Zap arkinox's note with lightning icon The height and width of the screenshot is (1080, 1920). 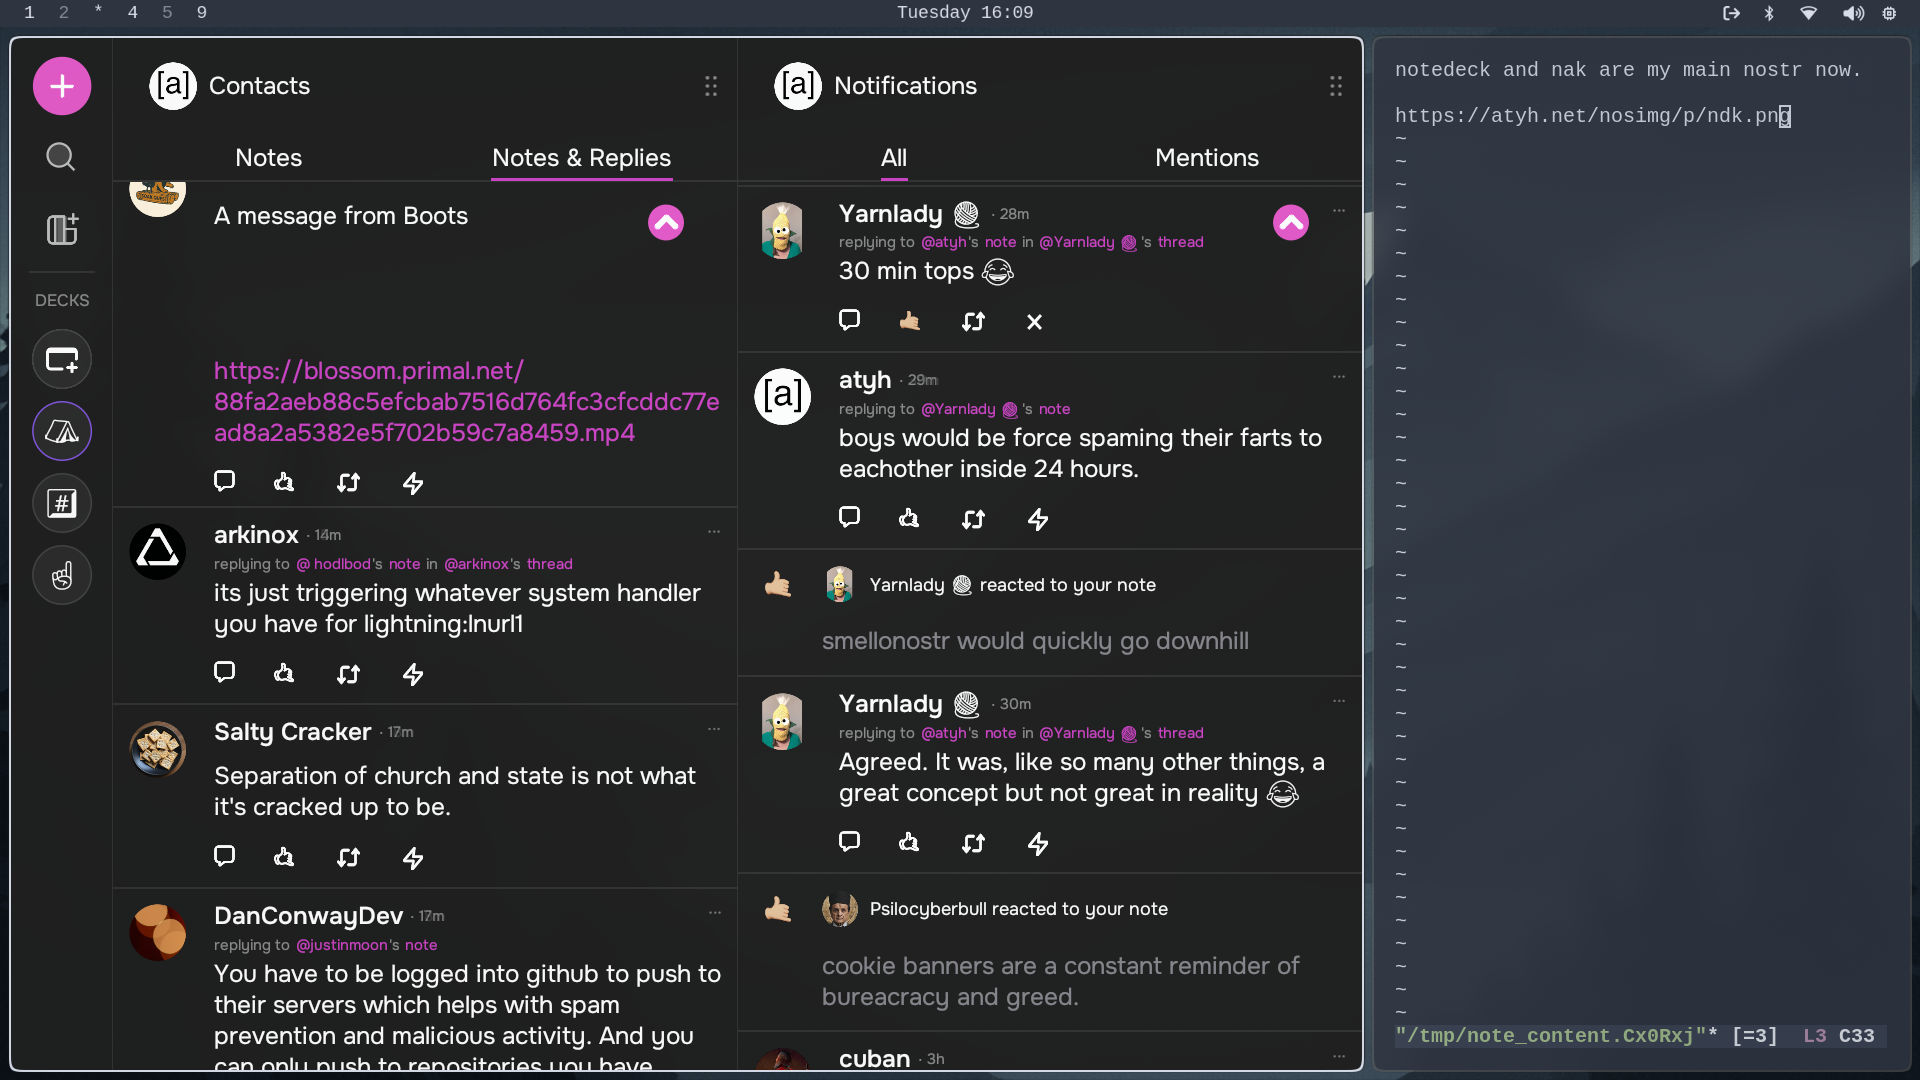[413, 674]
